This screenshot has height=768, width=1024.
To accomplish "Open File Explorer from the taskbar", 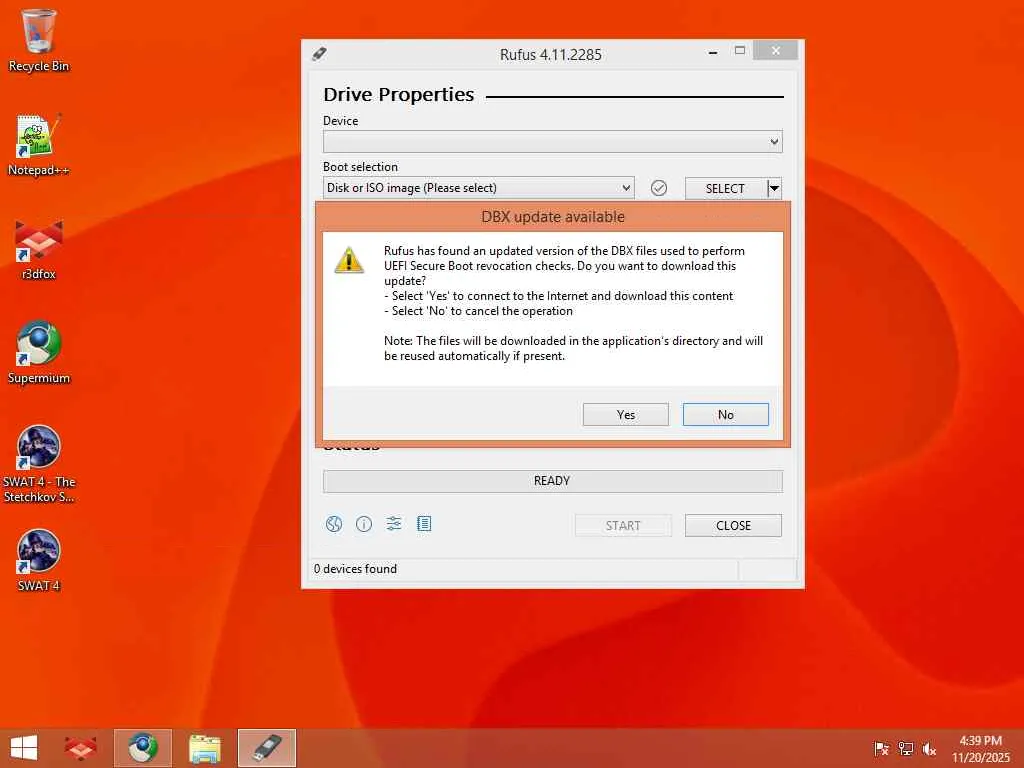I will [204, 748].
